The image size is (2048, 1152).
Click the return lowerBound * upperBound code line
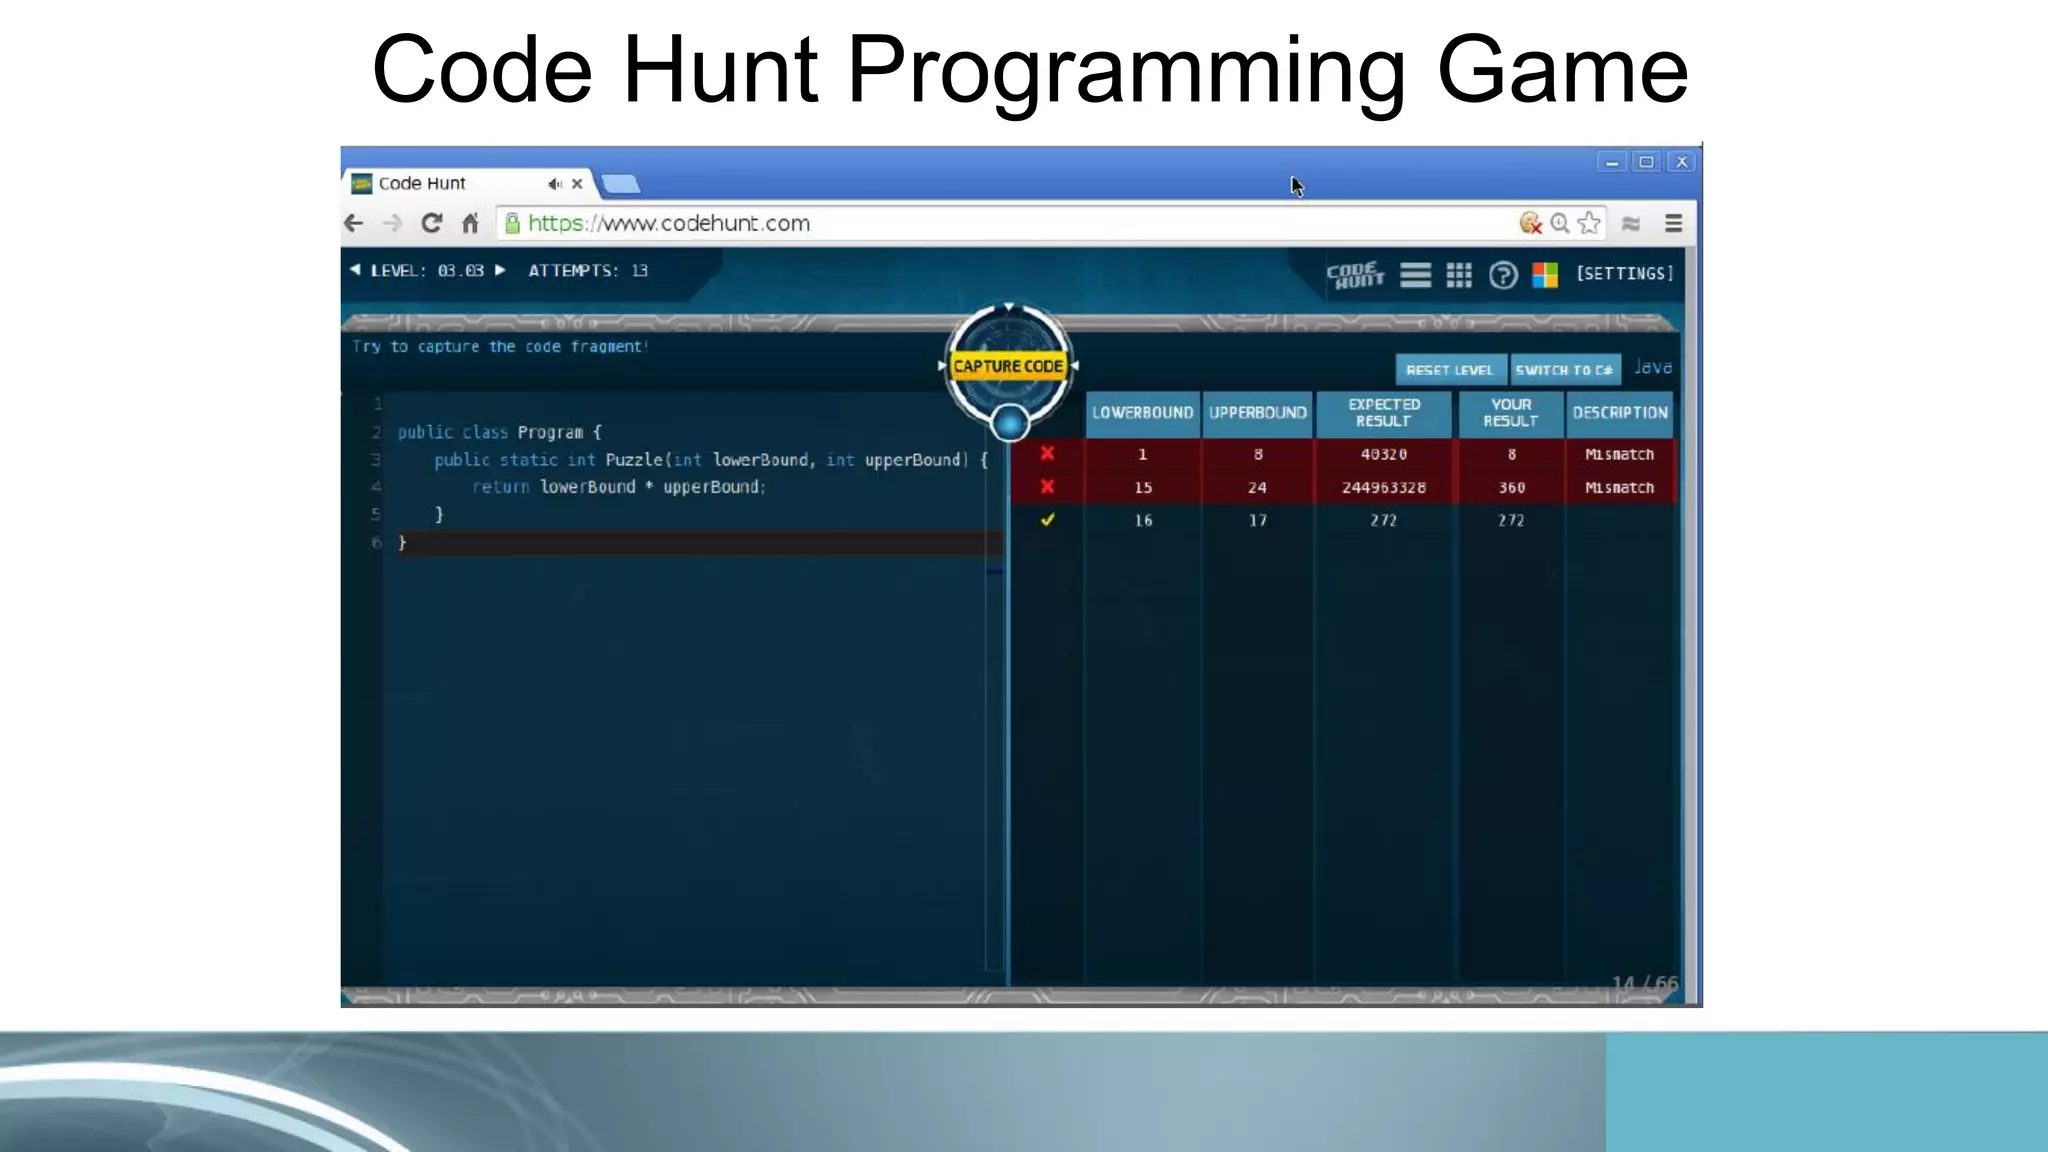click(x=619, y=487)
